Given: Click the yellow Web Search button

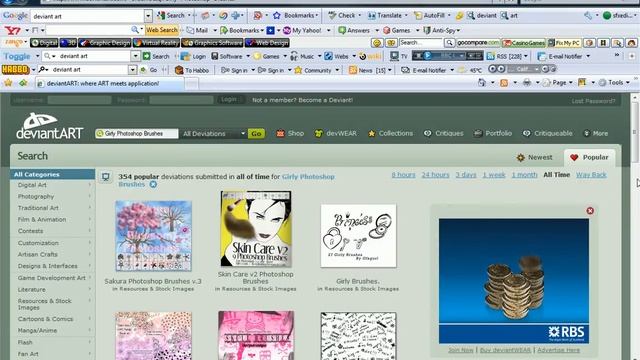Looking at the screenshot, I should click(x=162, y=30).
